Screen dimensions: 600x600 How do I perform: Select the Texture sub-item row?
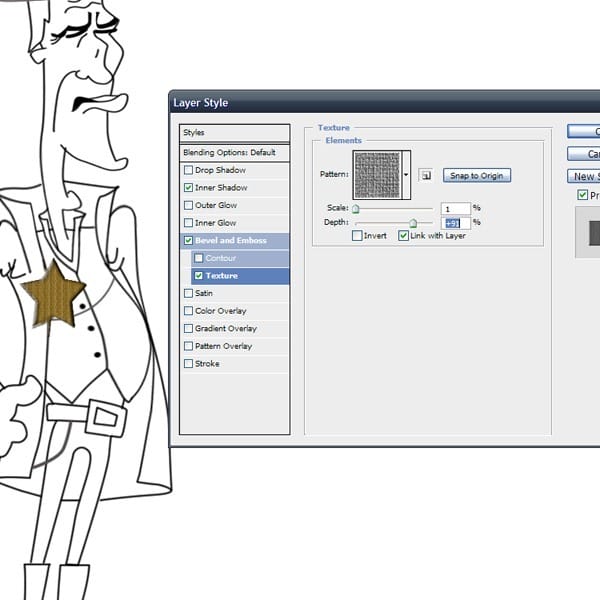[240, 276]
